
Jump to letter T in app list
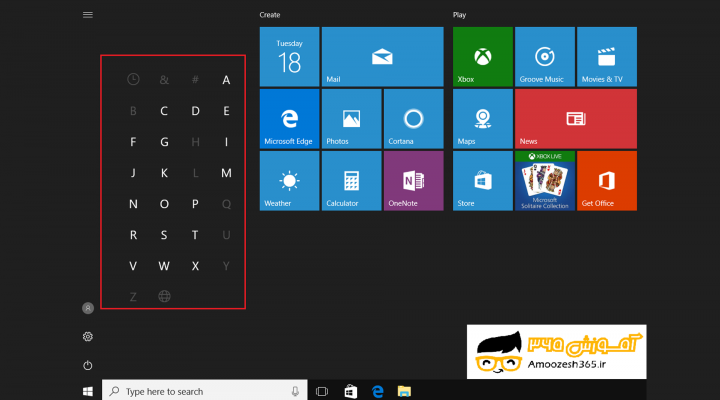(x=195, y=235)
